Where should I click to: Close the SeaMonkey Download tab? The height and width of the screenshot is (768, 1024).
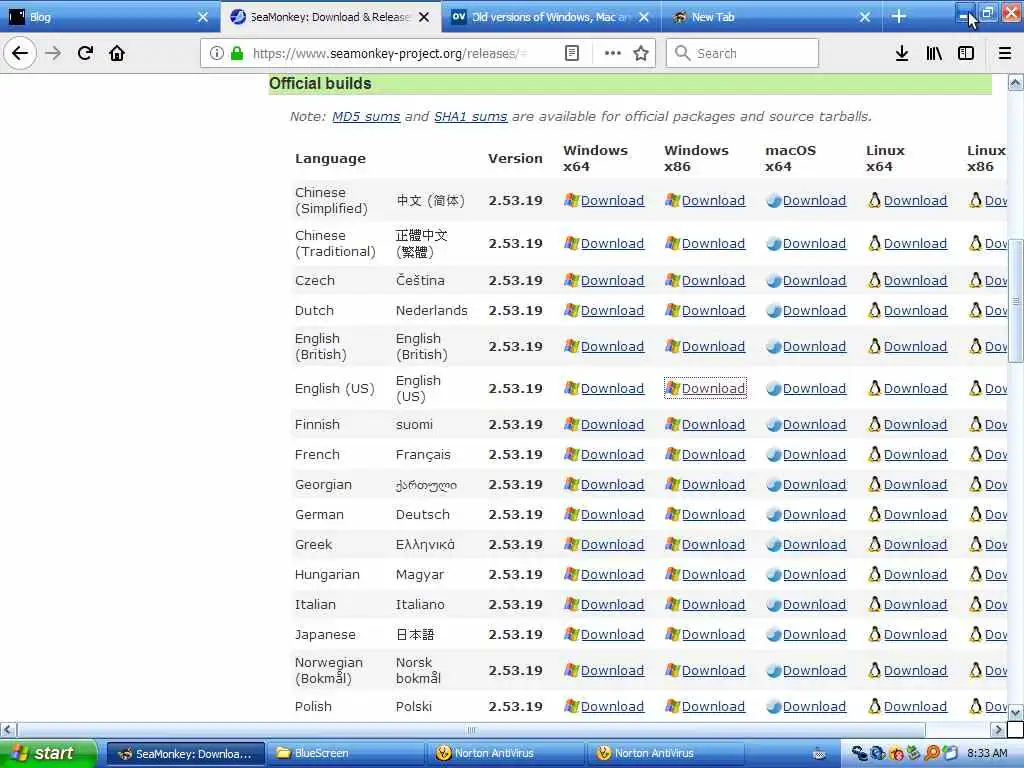pyautogui.click(x=424, y=17)
